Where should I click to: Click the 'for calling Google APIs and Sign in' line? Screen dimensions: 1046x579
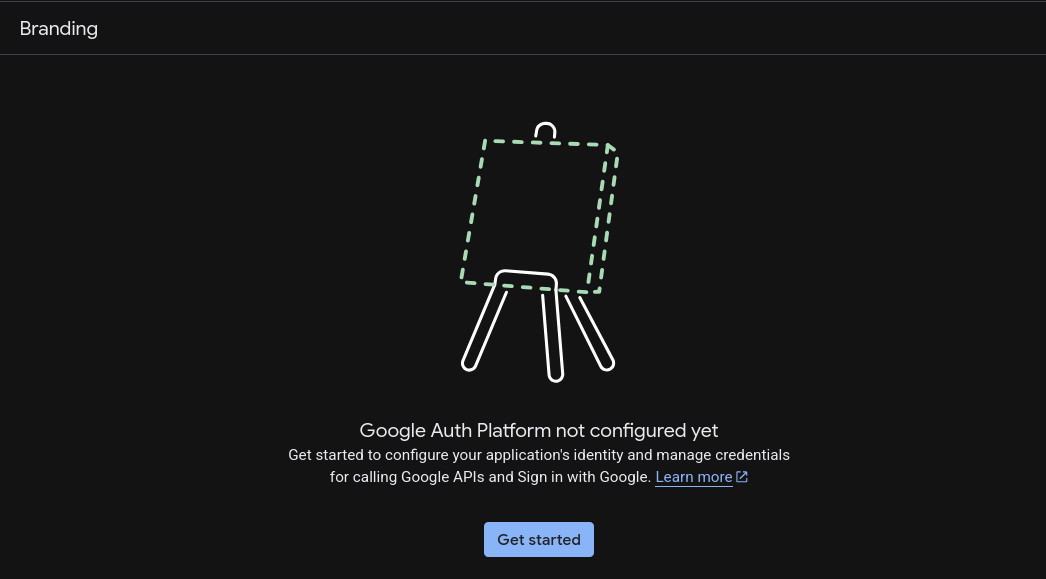490,477
